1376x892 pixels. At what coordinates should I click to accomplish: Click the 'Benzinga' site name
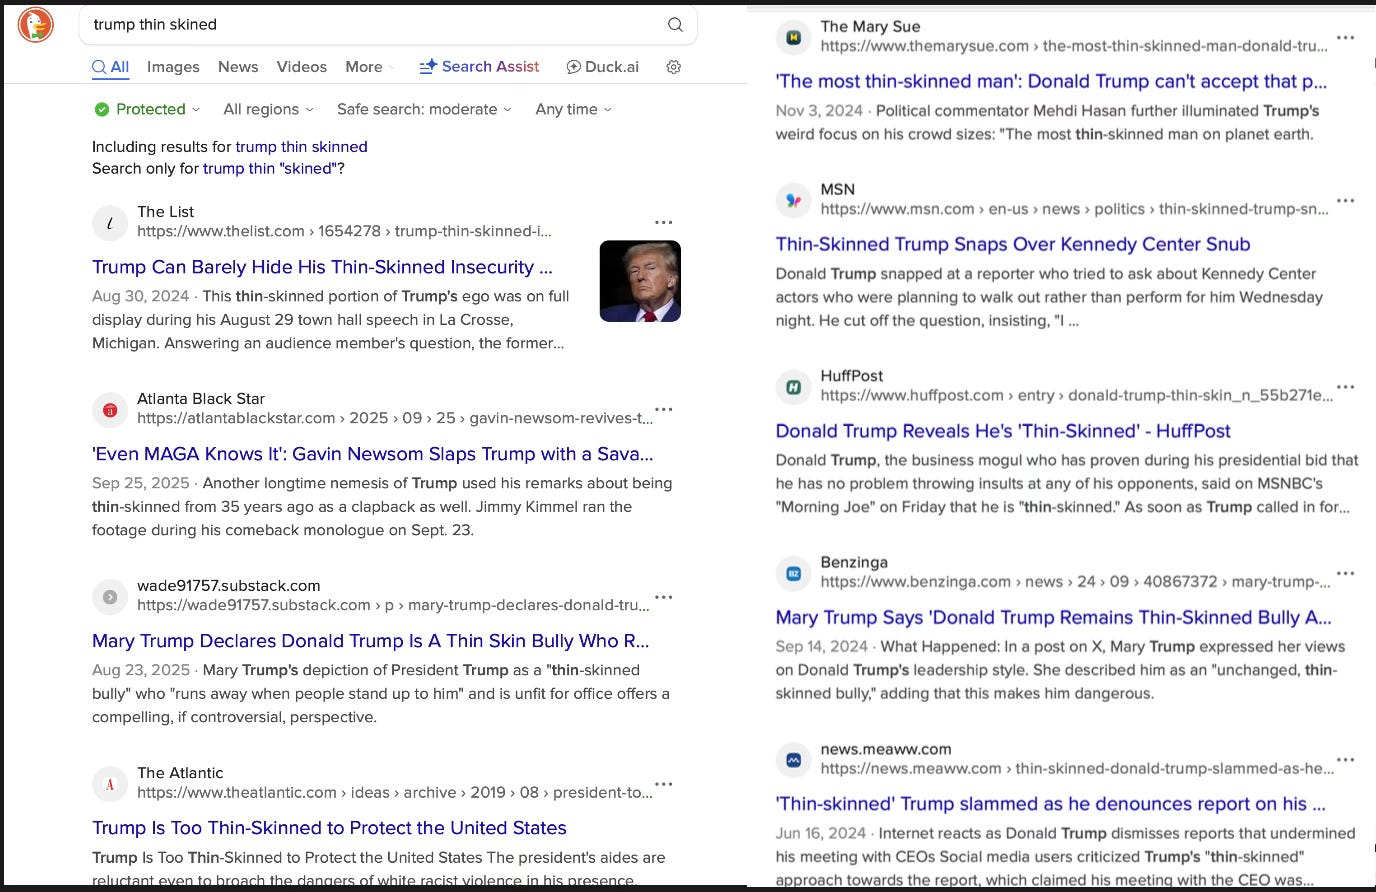854,562
